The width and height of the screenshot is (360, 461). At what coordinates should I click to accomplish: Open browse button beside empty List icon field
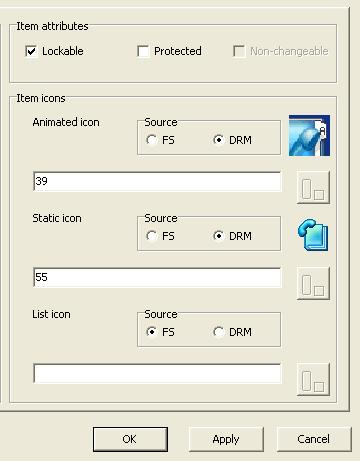(x=313, y=379)
